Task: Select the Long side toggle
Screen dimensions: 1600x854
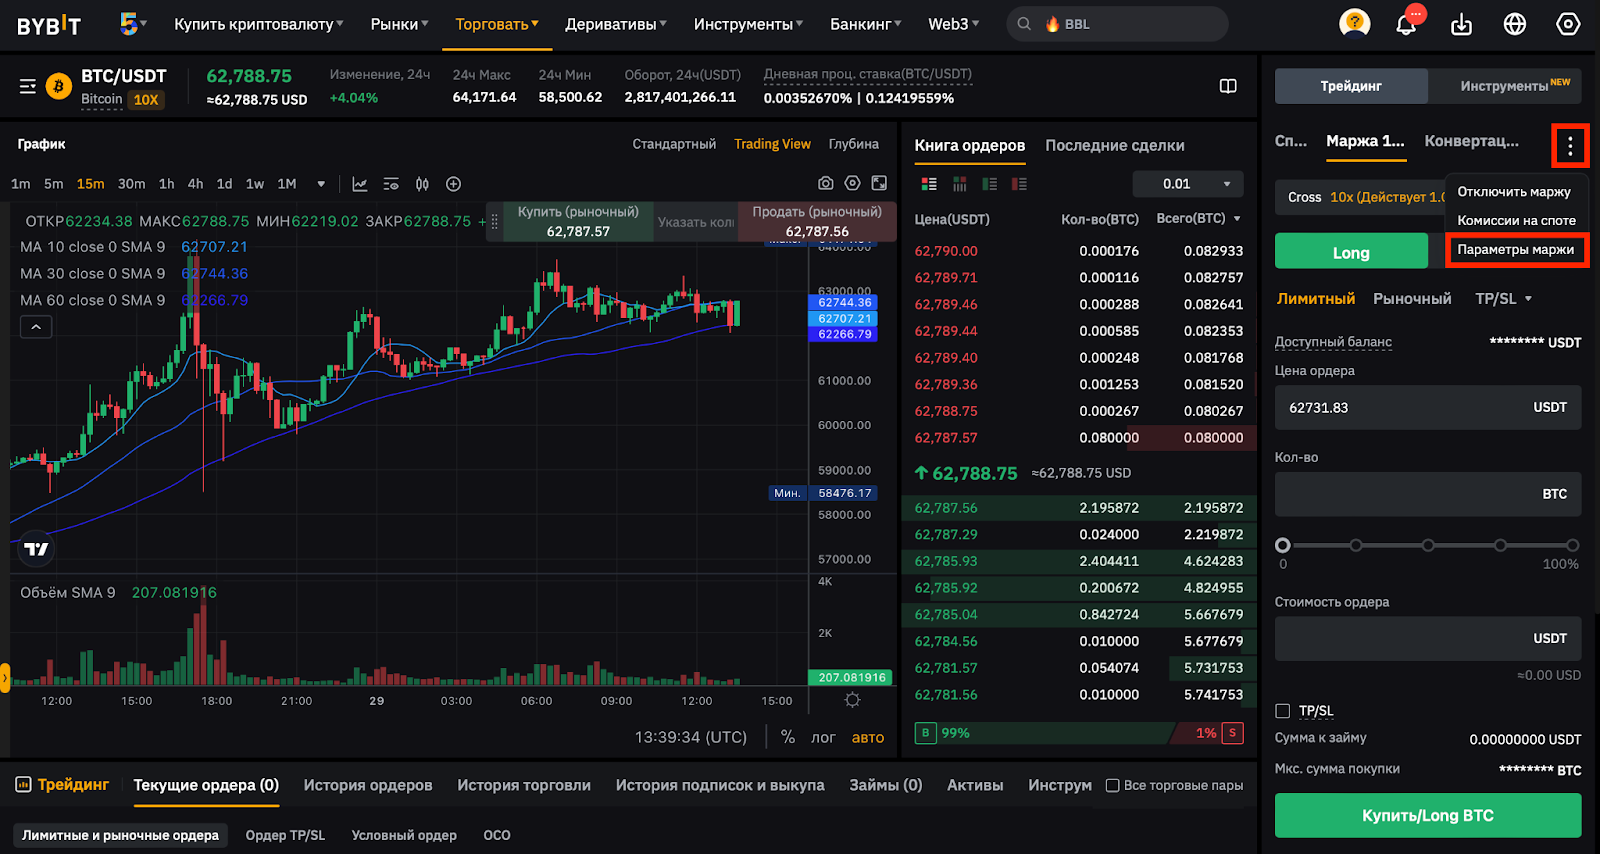Action: tap(1351, 251)
